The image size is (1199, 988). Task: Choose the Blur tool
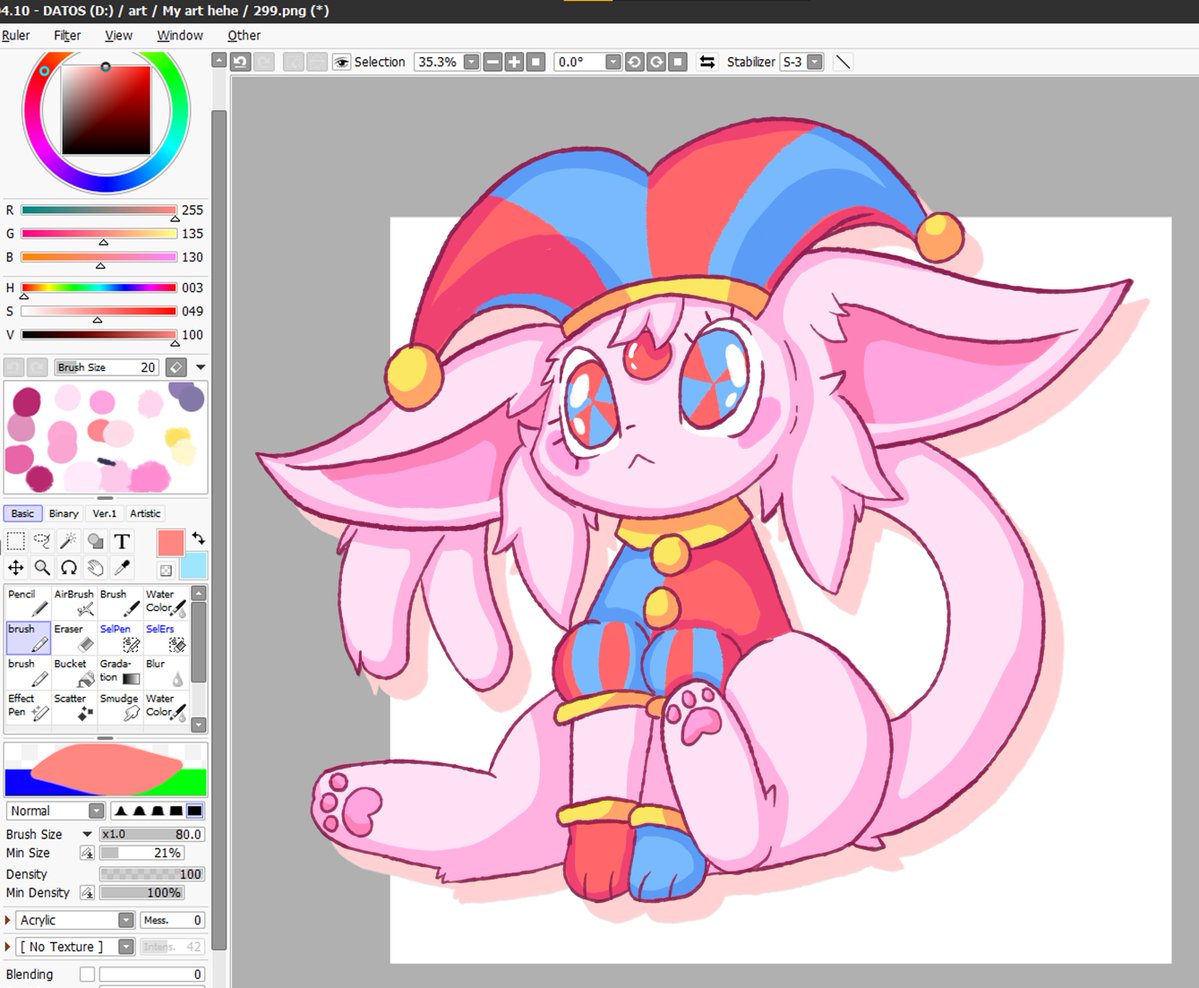[166, 672]
